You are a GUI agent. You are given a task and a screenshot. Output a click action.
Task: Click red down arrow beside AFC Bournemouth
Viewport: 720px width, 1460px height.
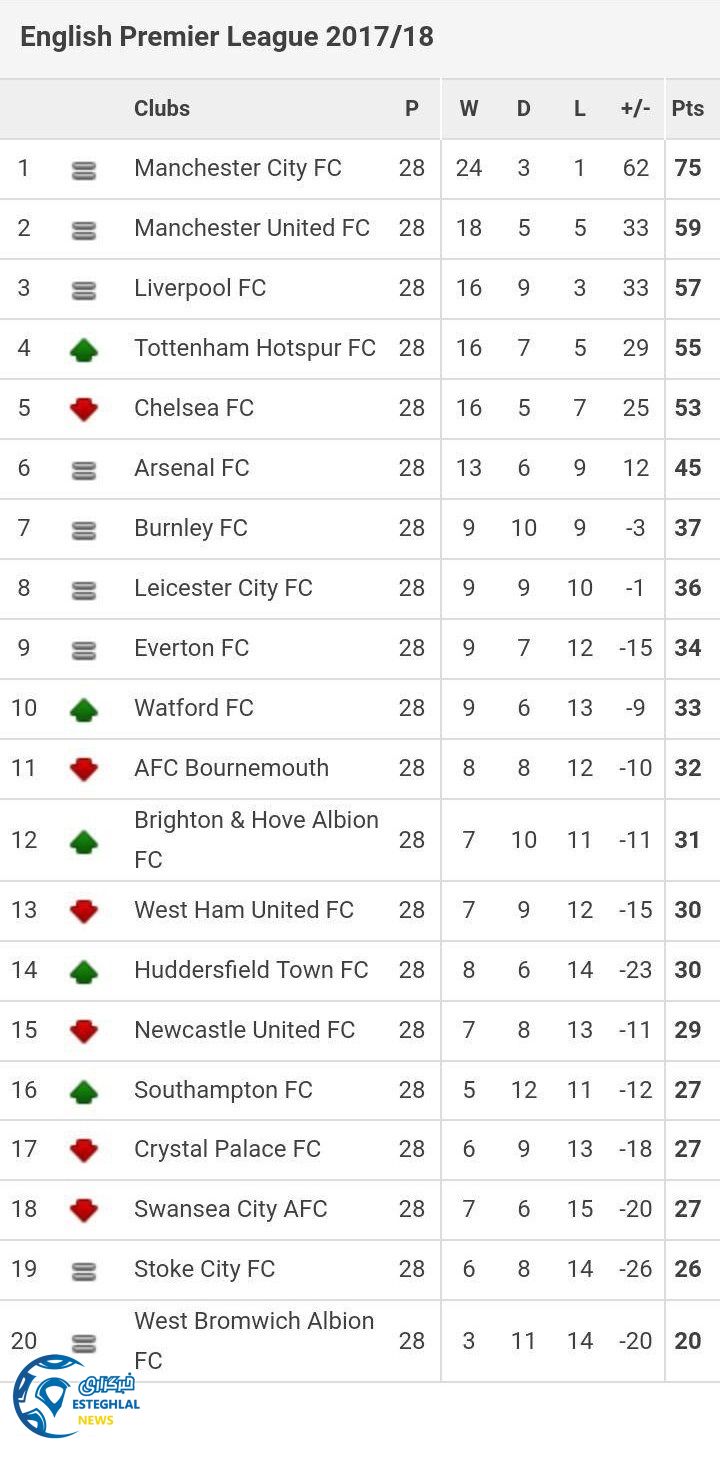tap(84, 769)
